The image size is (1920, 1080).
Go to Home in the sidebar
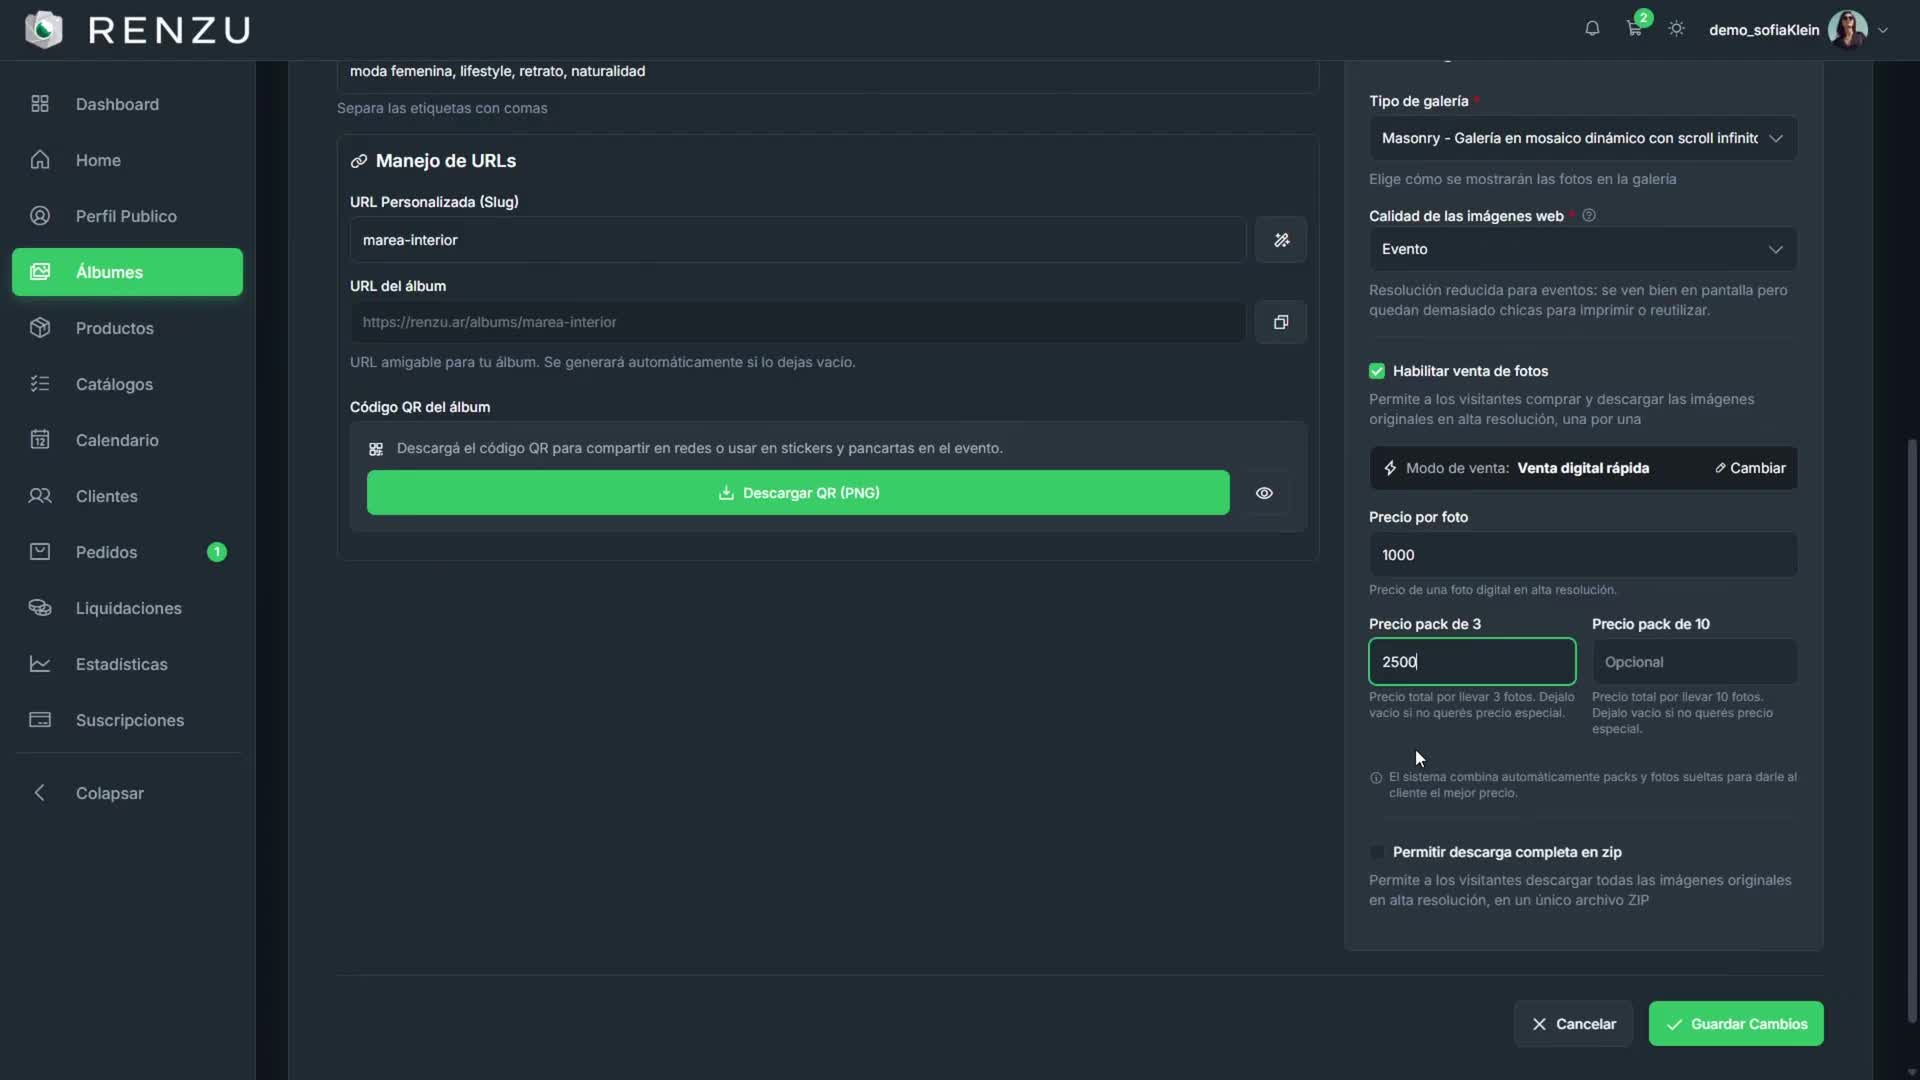tap(128, 160)
